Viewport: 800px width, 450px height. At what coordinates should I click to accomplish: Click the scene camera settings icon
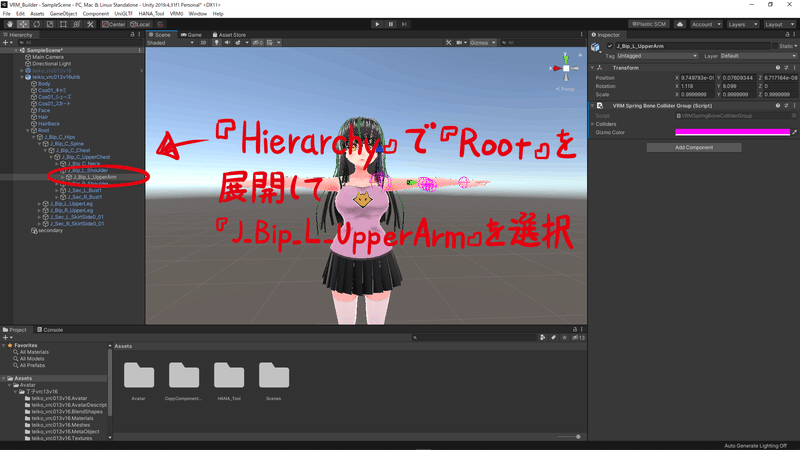[461, 43]
